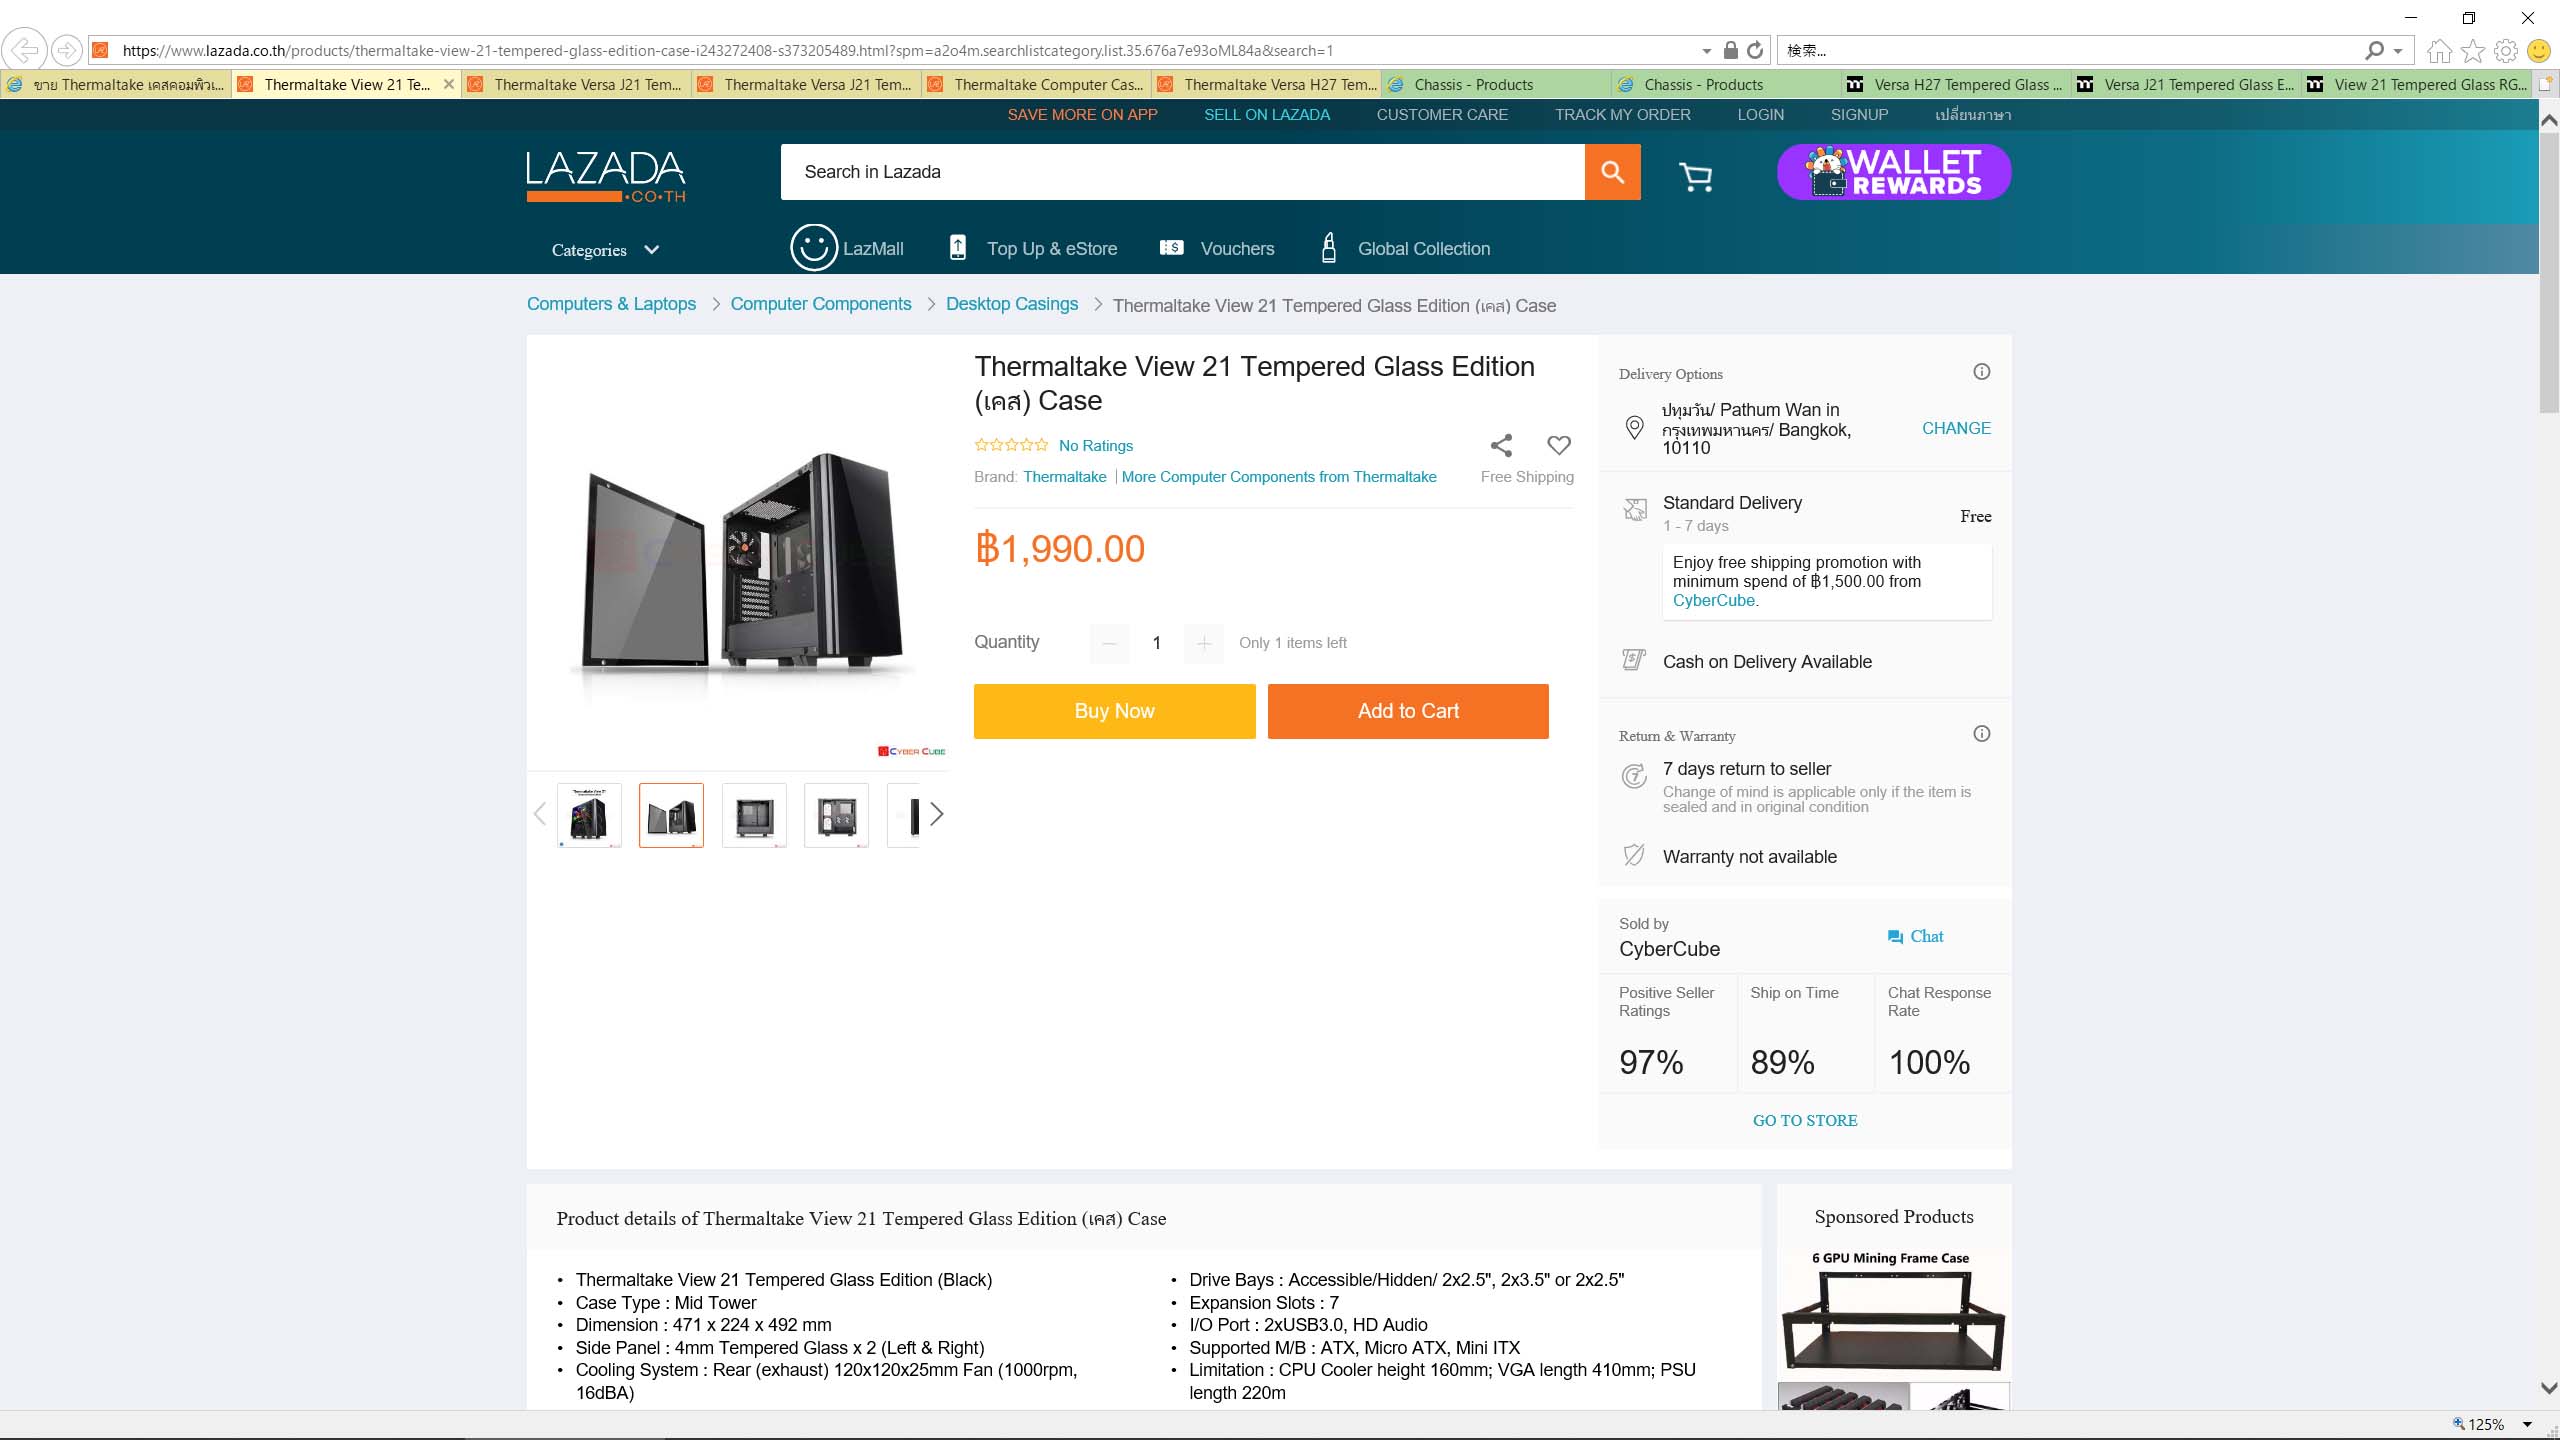Click GO TO STORE link
The image size is (2560, 1440).
[1805, 1120]
